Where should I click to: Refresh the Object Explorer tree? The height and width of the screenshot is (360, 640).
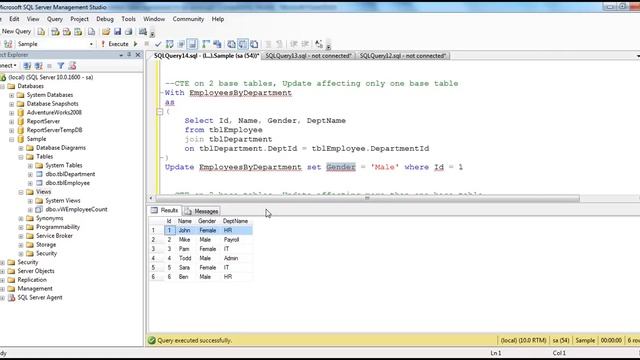(72, 66)
